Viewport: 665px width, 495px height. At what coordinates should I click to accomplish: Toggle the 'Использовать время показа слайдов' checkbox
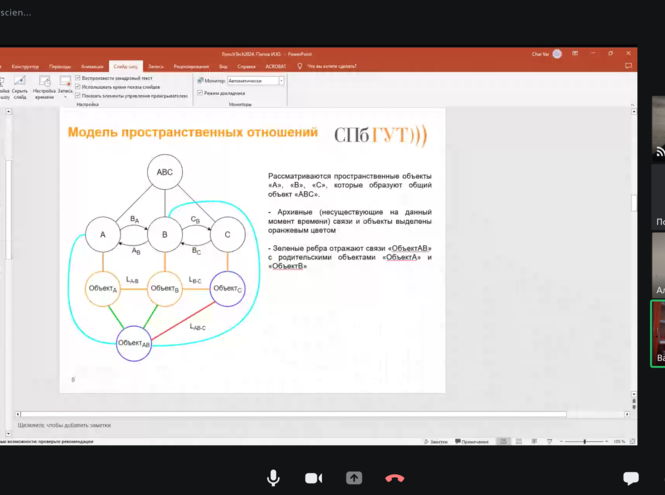[79, 86]
